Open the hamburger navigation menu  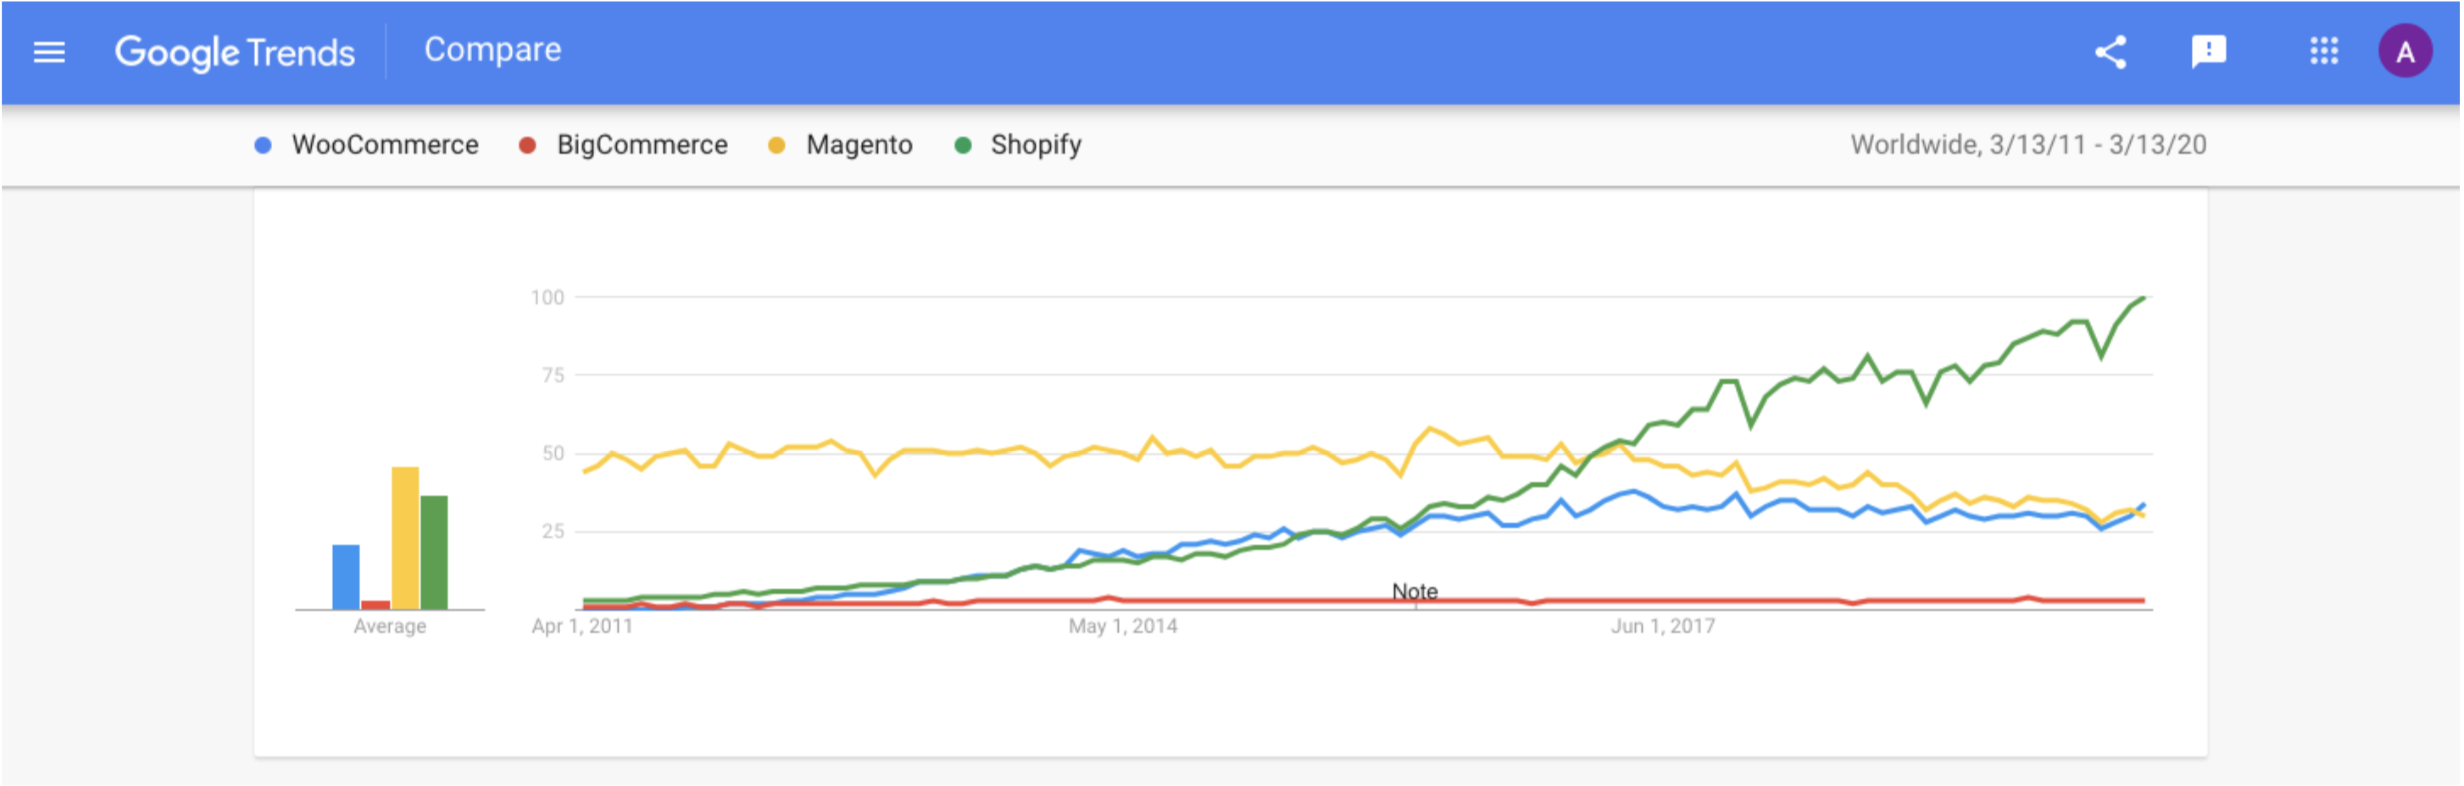(x=49, y=52)
